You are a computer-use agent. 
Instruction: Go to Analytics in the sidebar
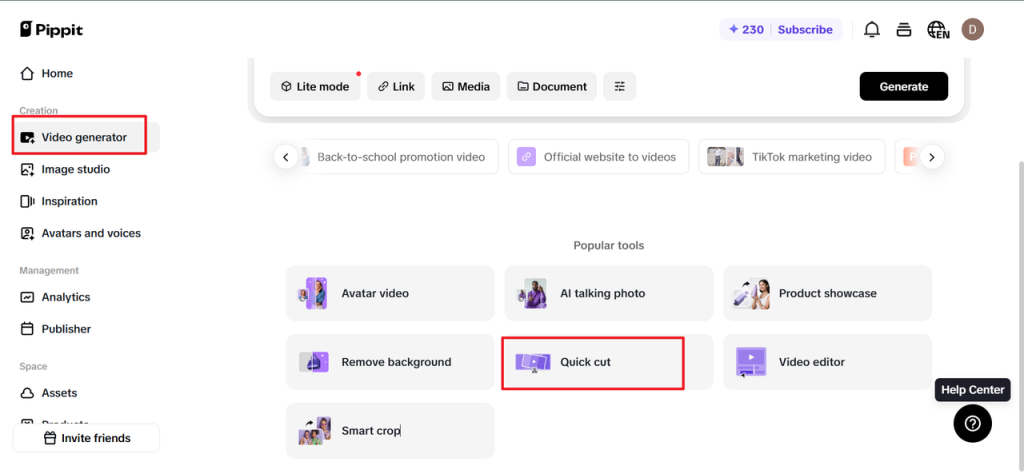click(x=65, y=297)
